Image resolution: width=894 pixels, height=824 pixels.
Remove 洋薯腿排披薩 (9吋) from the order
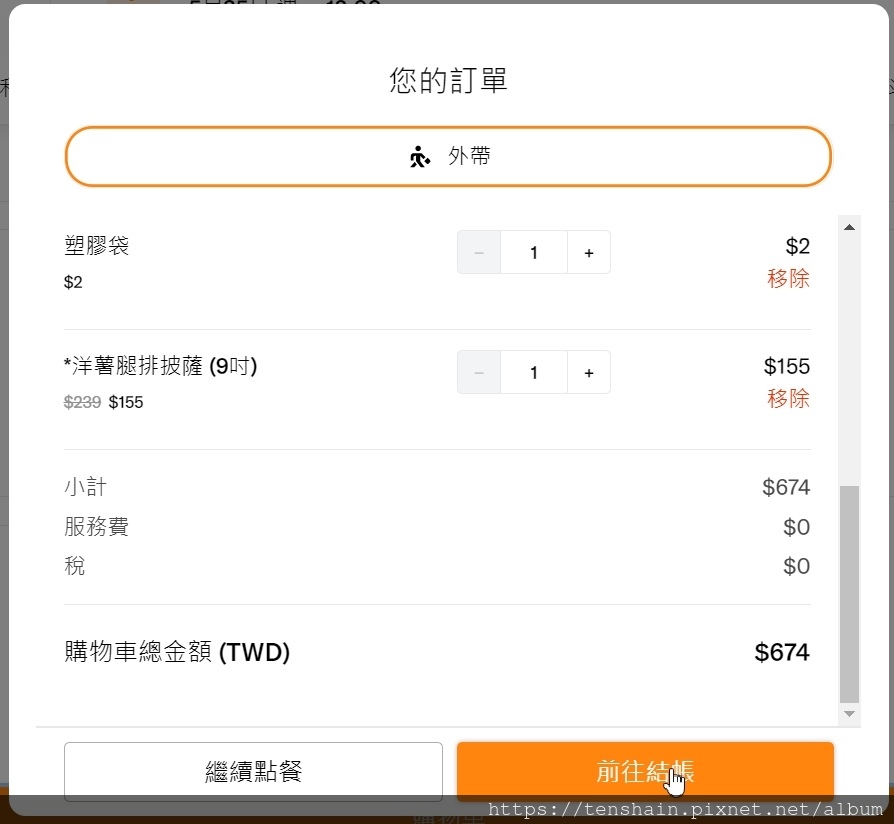pyautogui.click(x=788, y=399)
